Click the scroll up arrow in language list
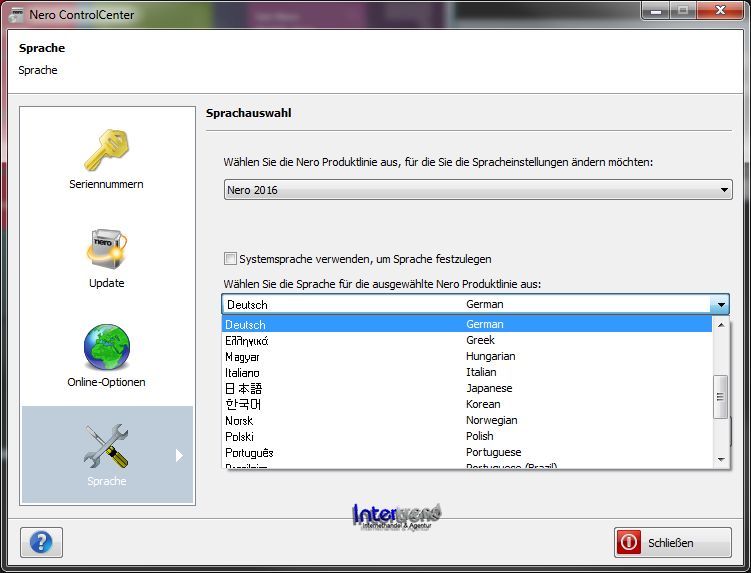 click(x=720, y=325)
